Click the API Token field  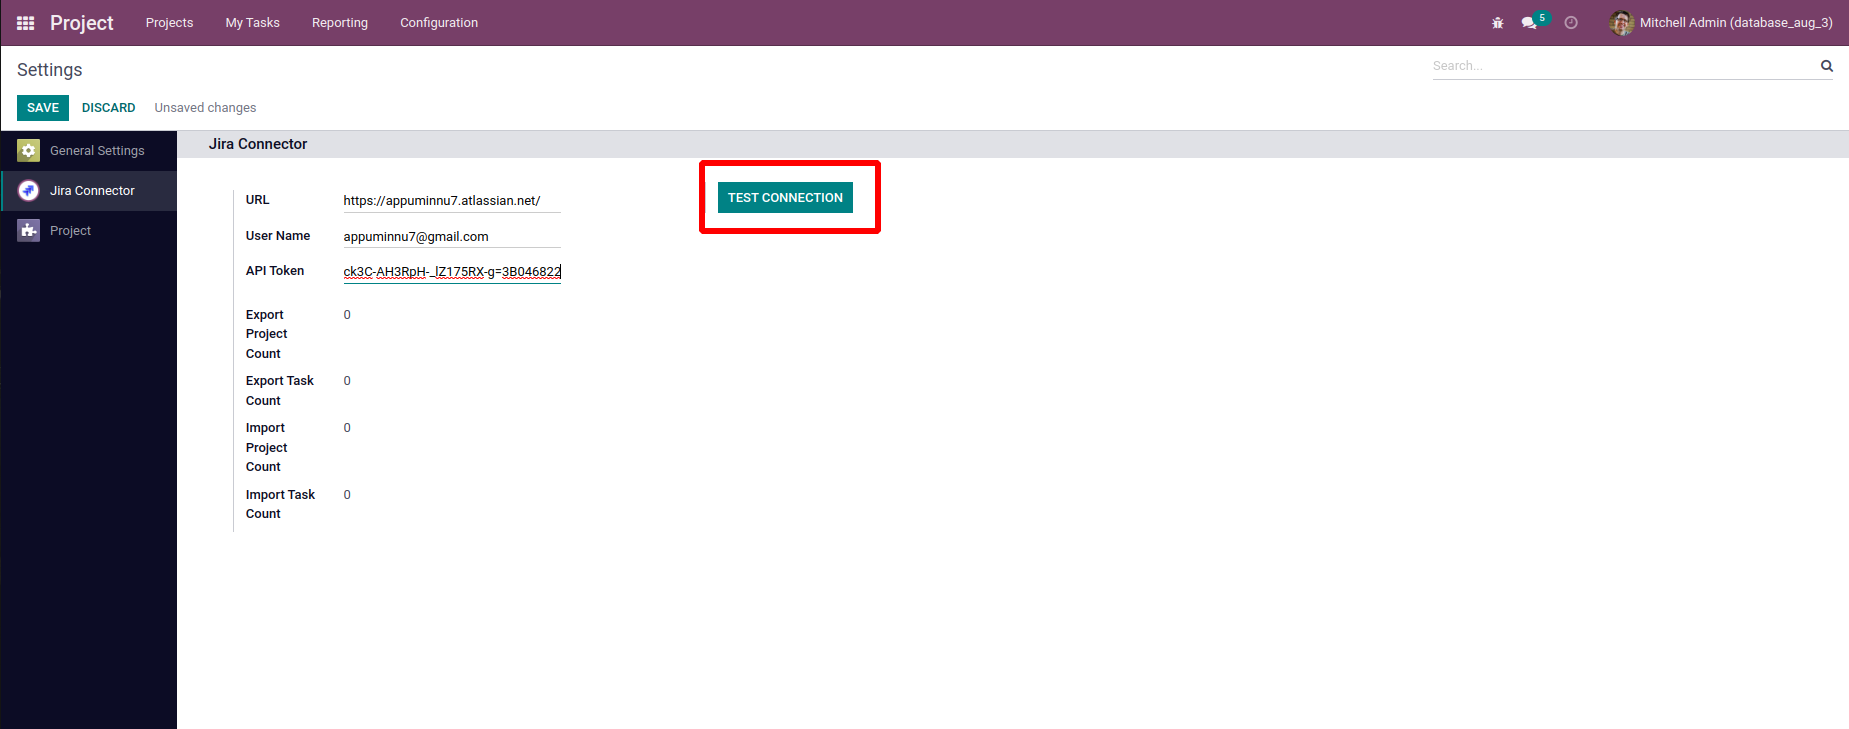tap(452, 272)
